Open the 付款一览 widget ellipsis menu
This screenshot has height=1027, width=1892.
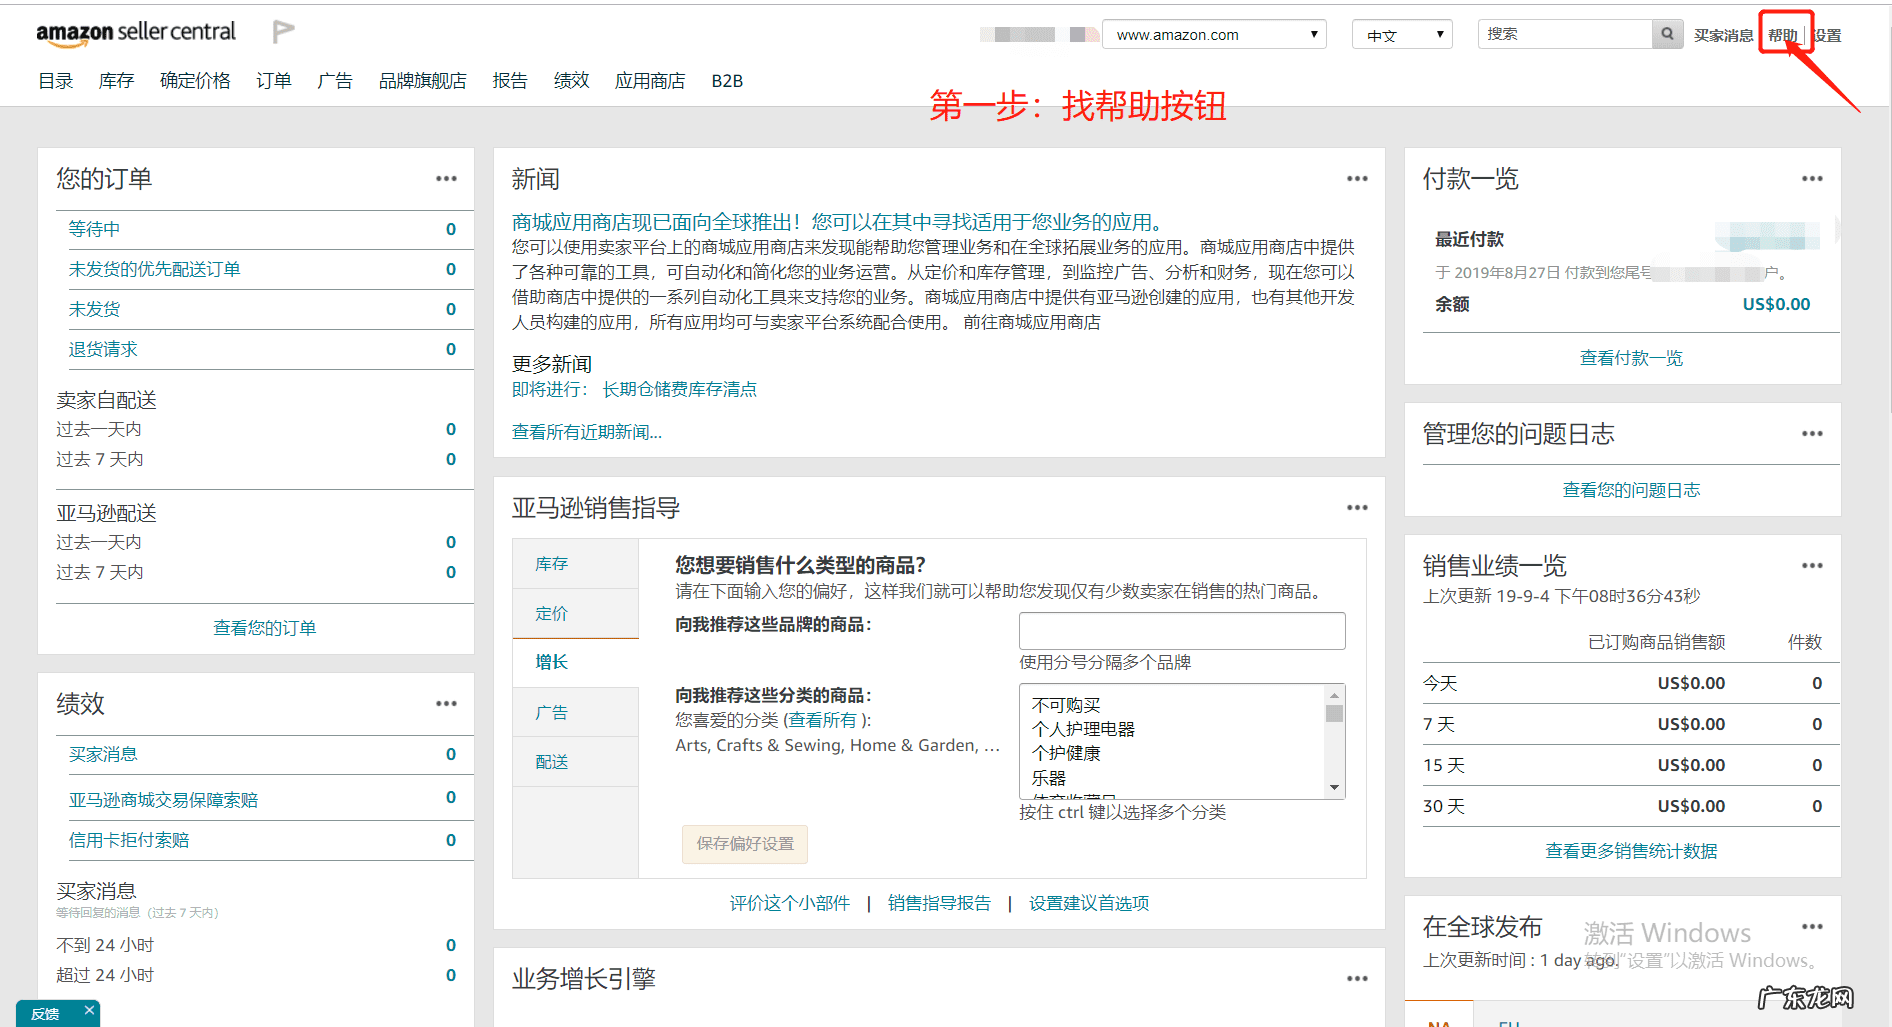pos(1812,178)
